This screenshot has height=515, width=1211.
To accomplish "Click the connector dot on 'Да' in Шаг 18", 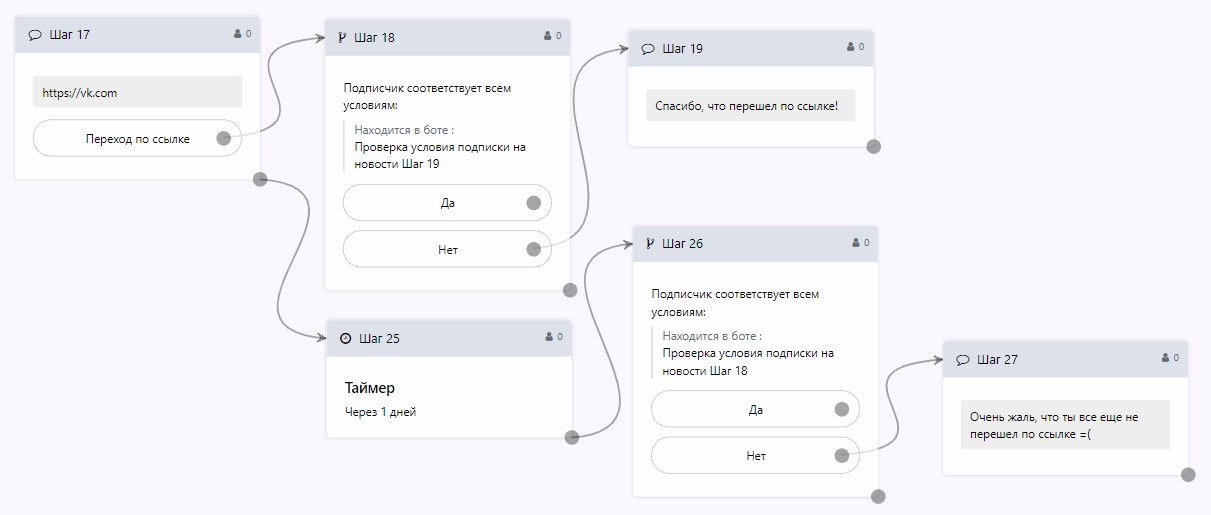I will (534, 203).
